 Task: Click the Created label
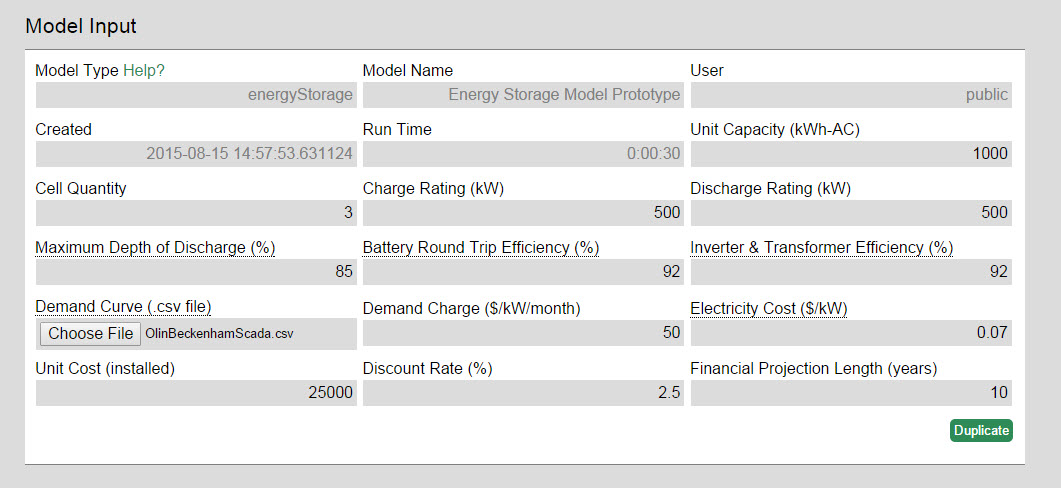pos(64,129)
